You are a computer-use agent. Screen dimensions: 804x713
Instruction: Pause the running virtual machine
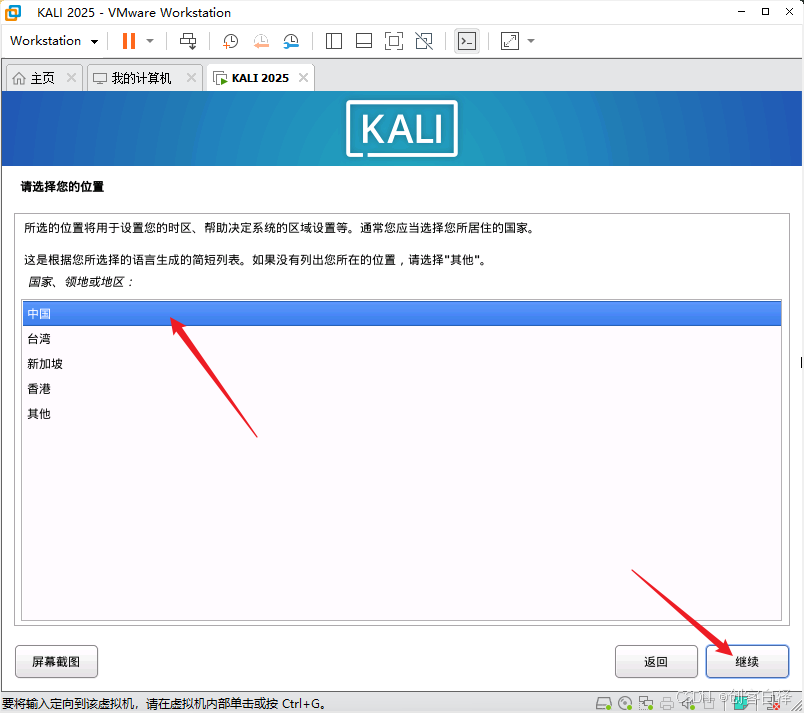click(129, 41)
